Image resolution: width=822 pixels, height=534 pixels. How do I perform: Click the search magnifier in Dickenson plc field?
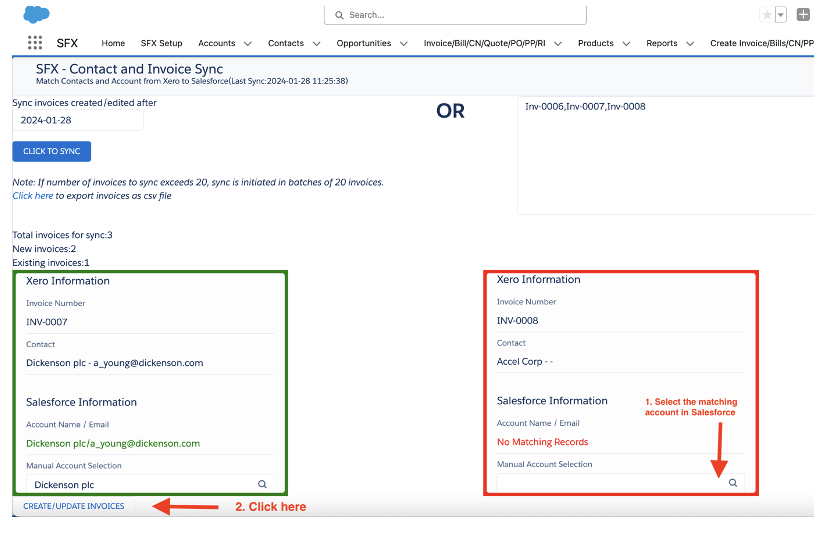point(262,484)
